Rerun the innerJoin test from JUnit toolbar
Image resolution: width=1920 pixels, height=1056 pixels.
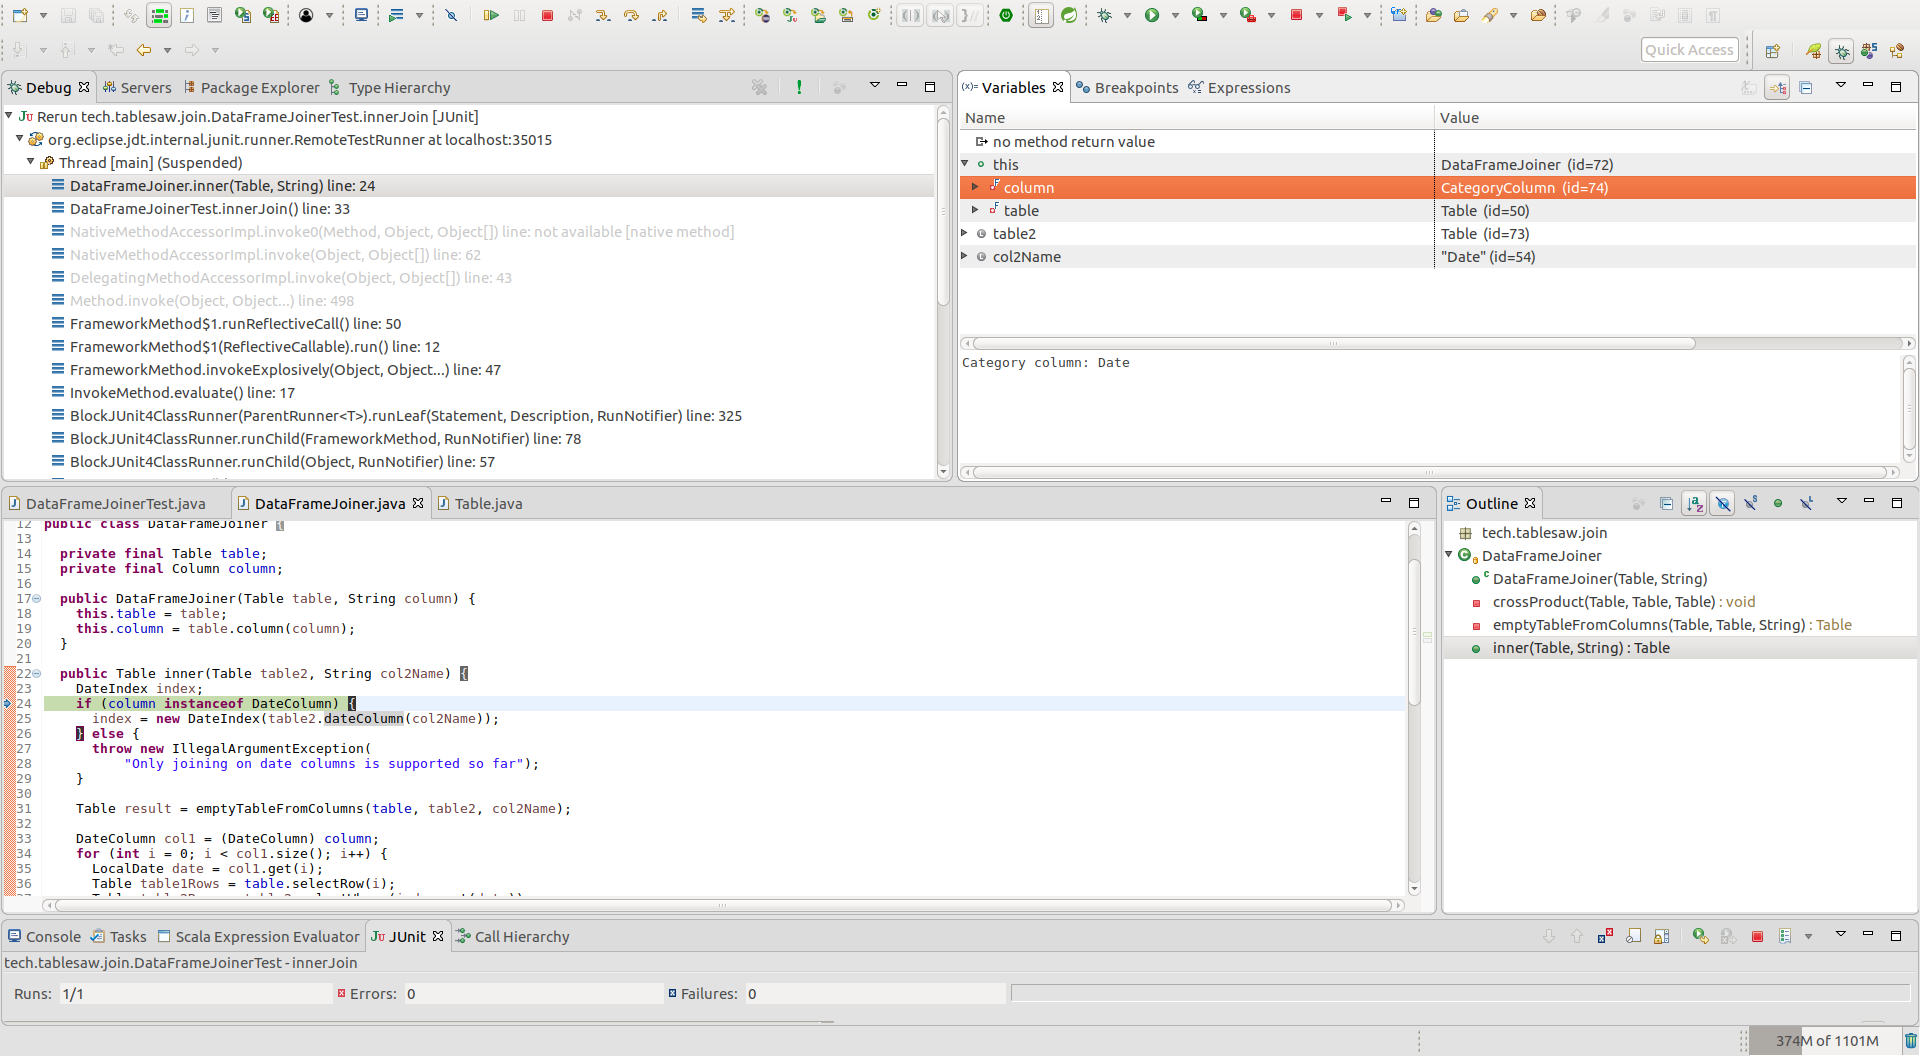[1699, 936]
